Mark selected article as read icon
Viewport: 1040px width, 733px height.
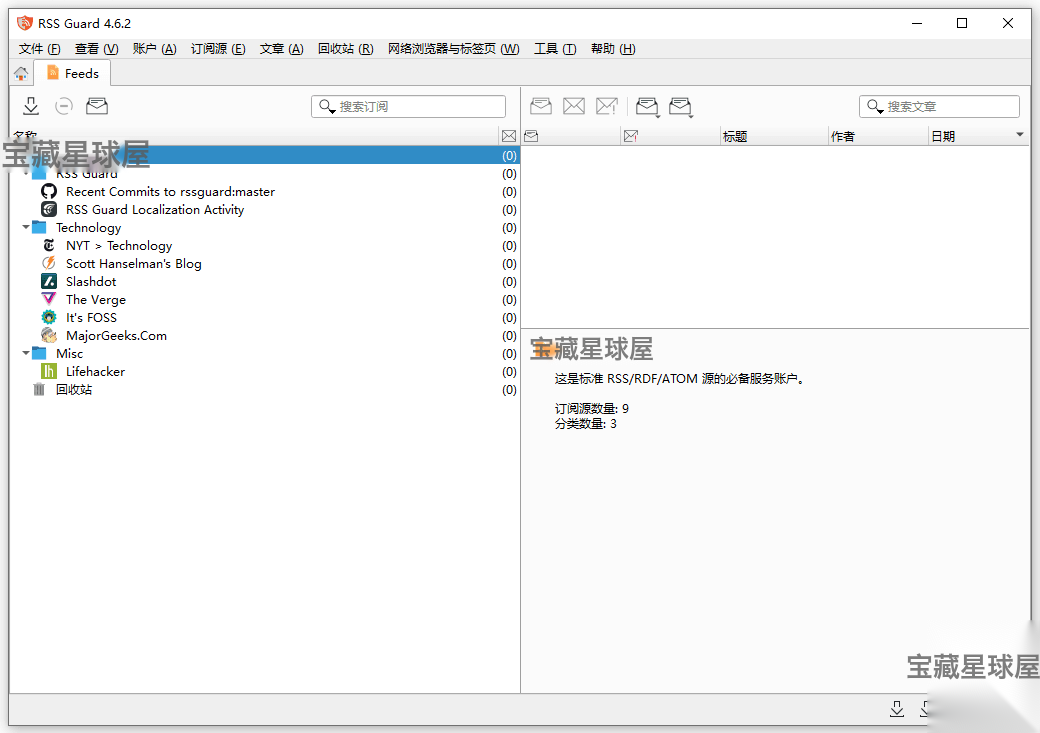click(x=541, y=106)
